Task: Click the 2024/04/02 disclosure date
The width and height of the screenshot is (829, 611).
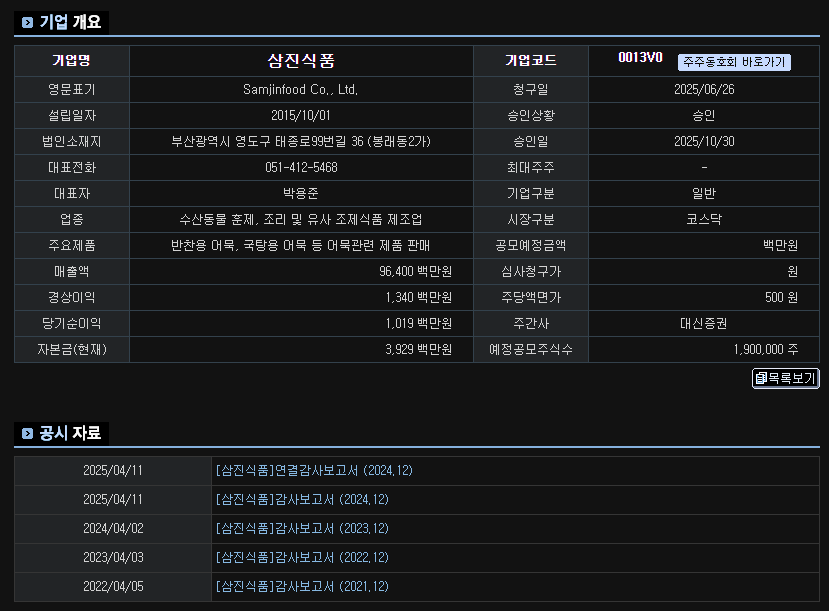Action: click(x=113, y=529)
